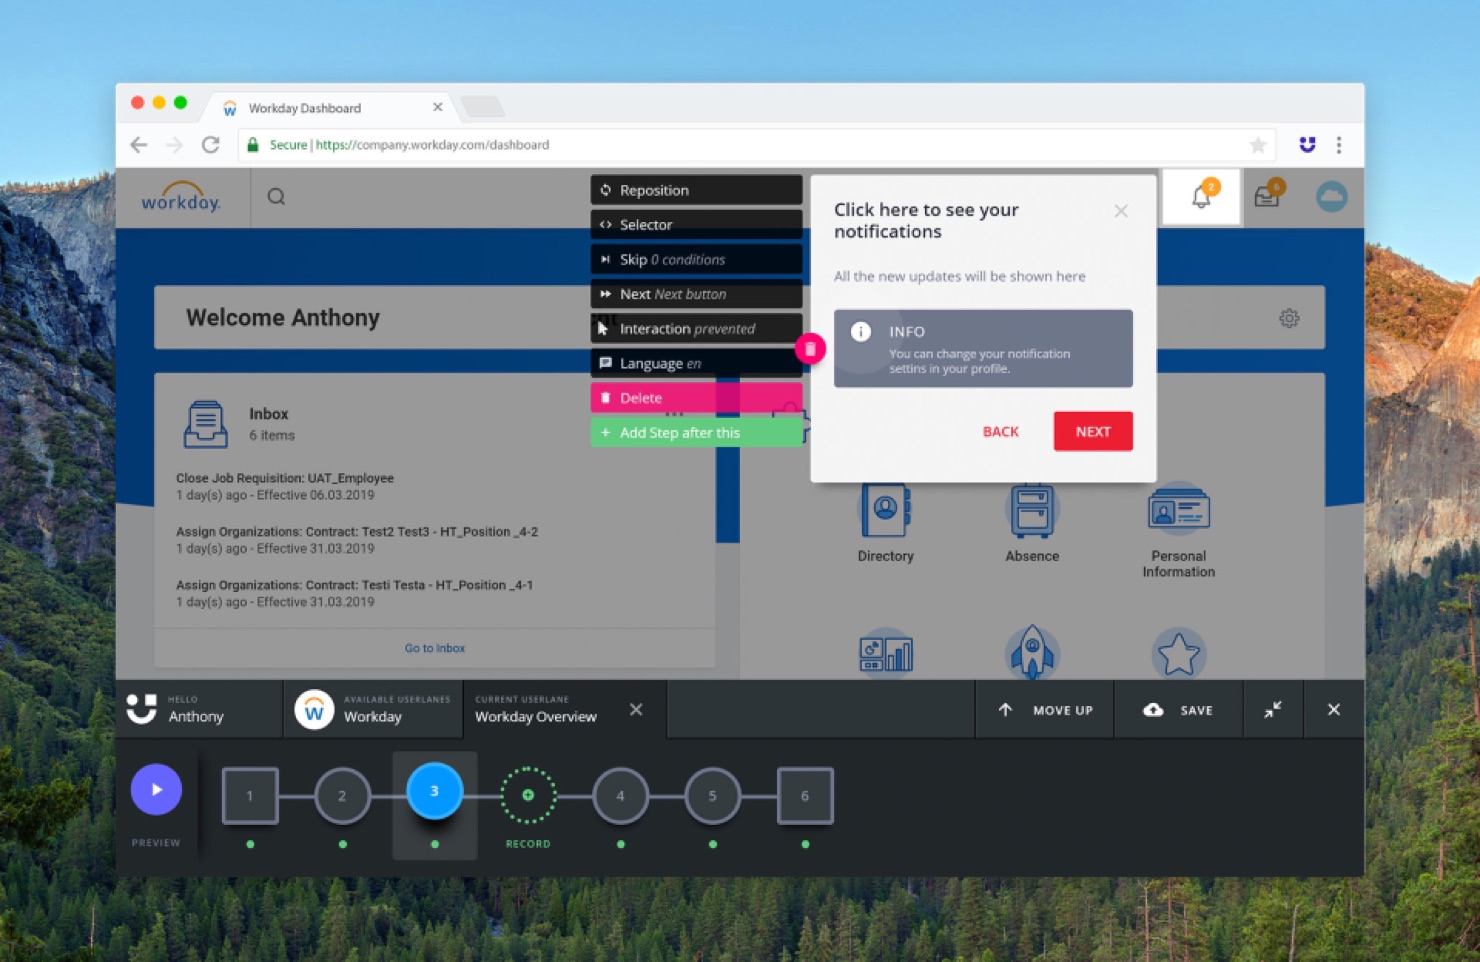Viewport: 1480px width, 962px height.
Task: Toggle Interaction prevented option
Action: pyautogui.click(x=696, y=328)
